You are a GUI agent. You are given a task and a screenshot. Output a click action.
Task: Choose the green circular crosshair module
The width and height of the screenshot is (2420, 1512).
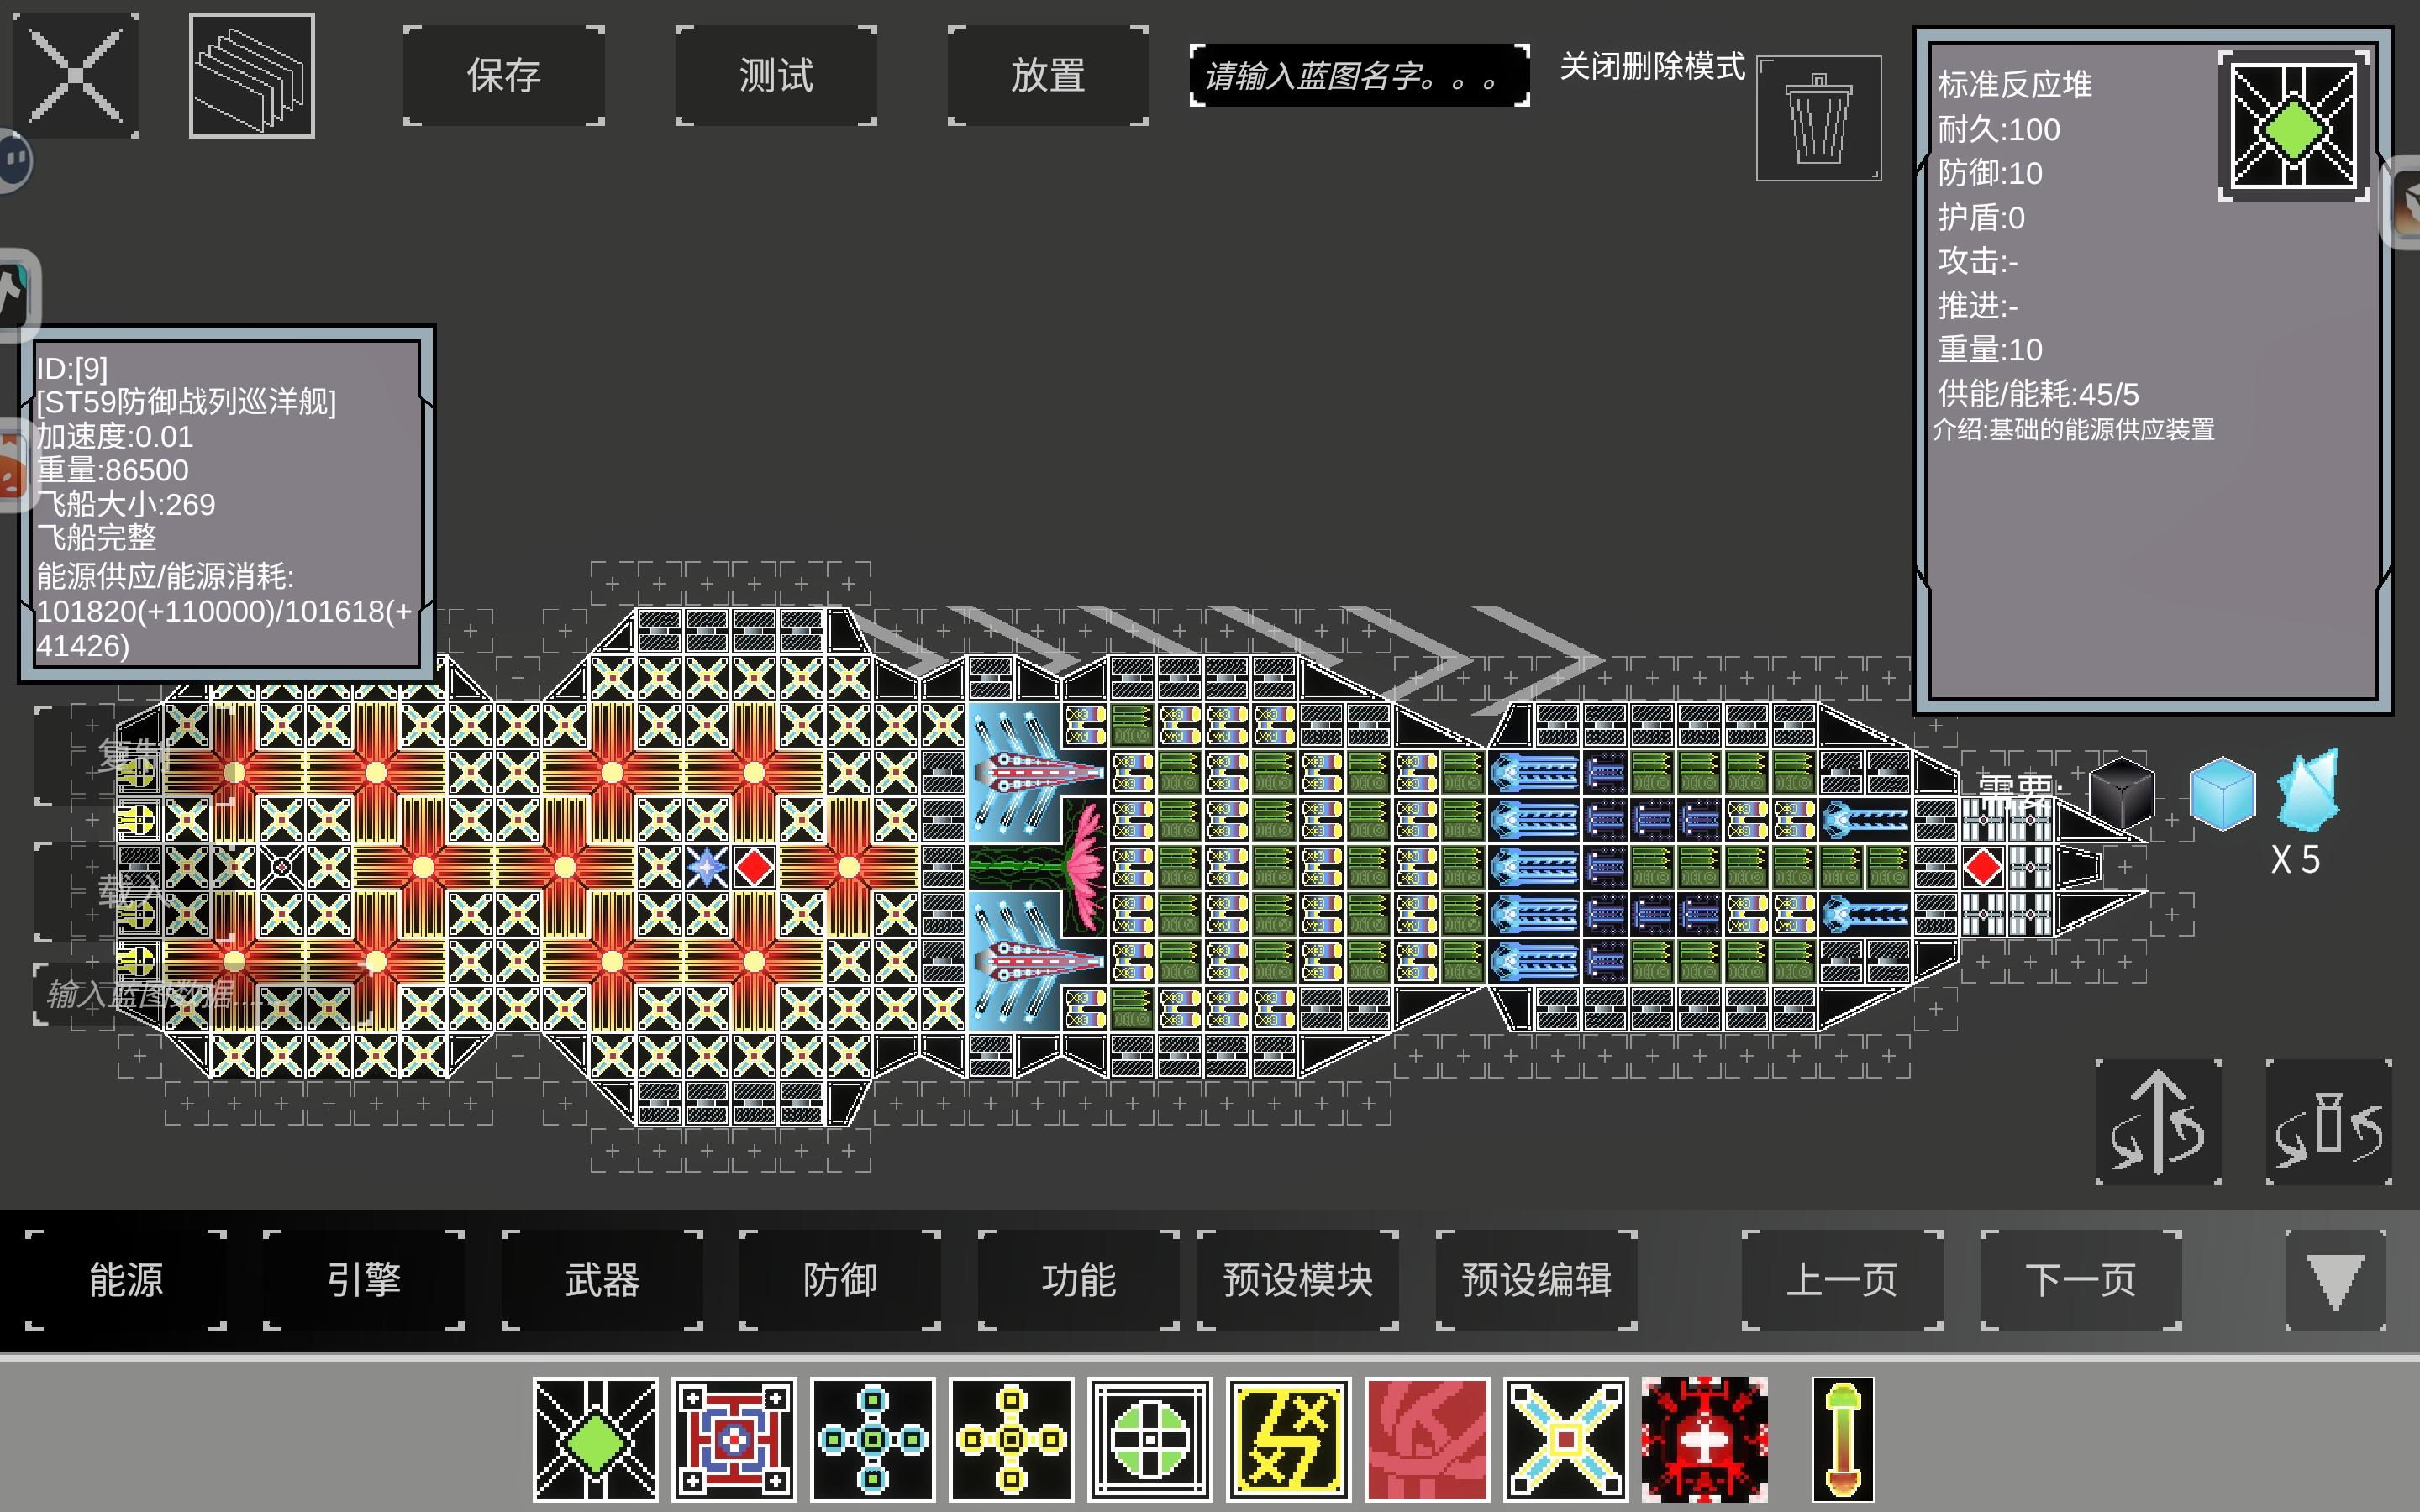tap(1150, 1439)
